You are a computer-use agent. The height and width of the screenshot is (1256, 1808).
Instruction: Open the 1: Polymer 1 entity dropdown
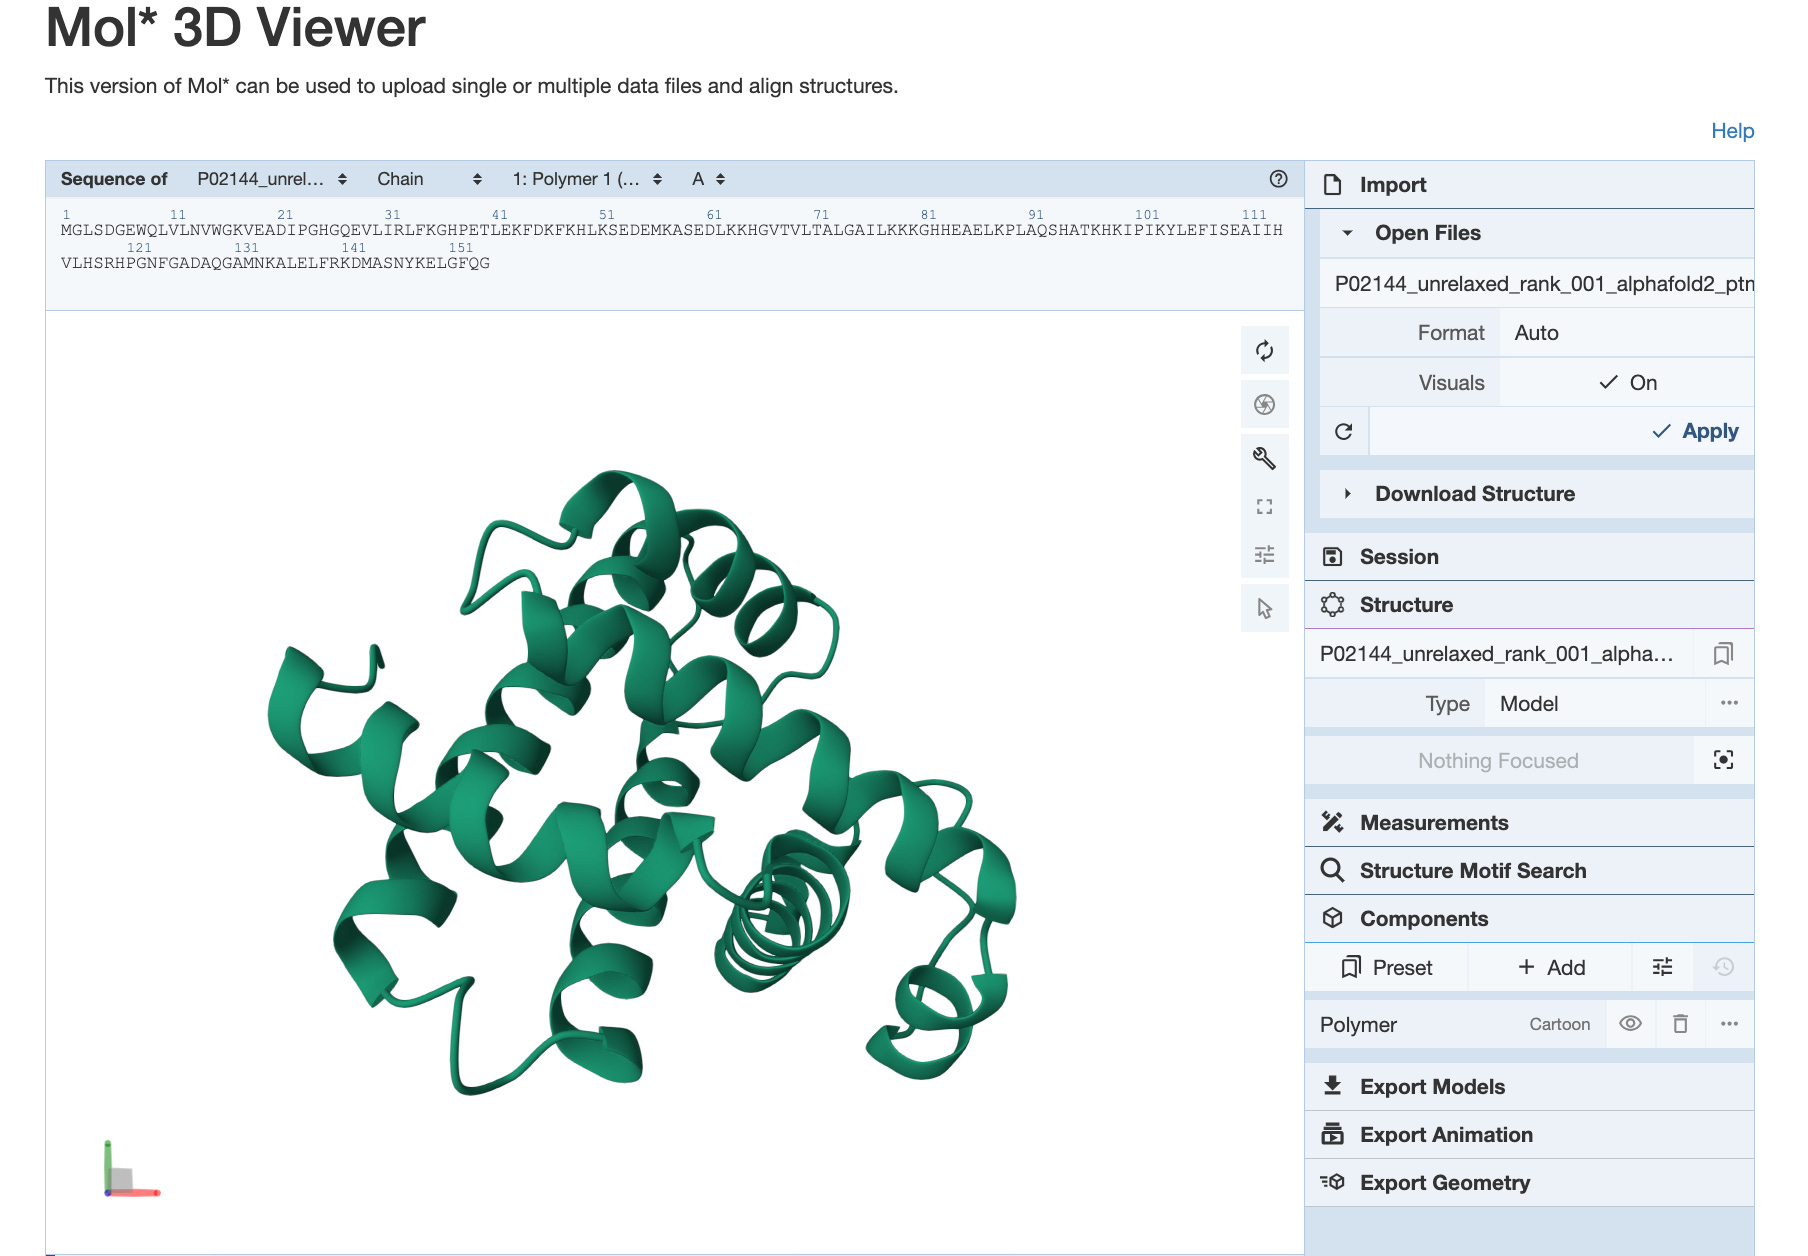[x=587, y=179]
